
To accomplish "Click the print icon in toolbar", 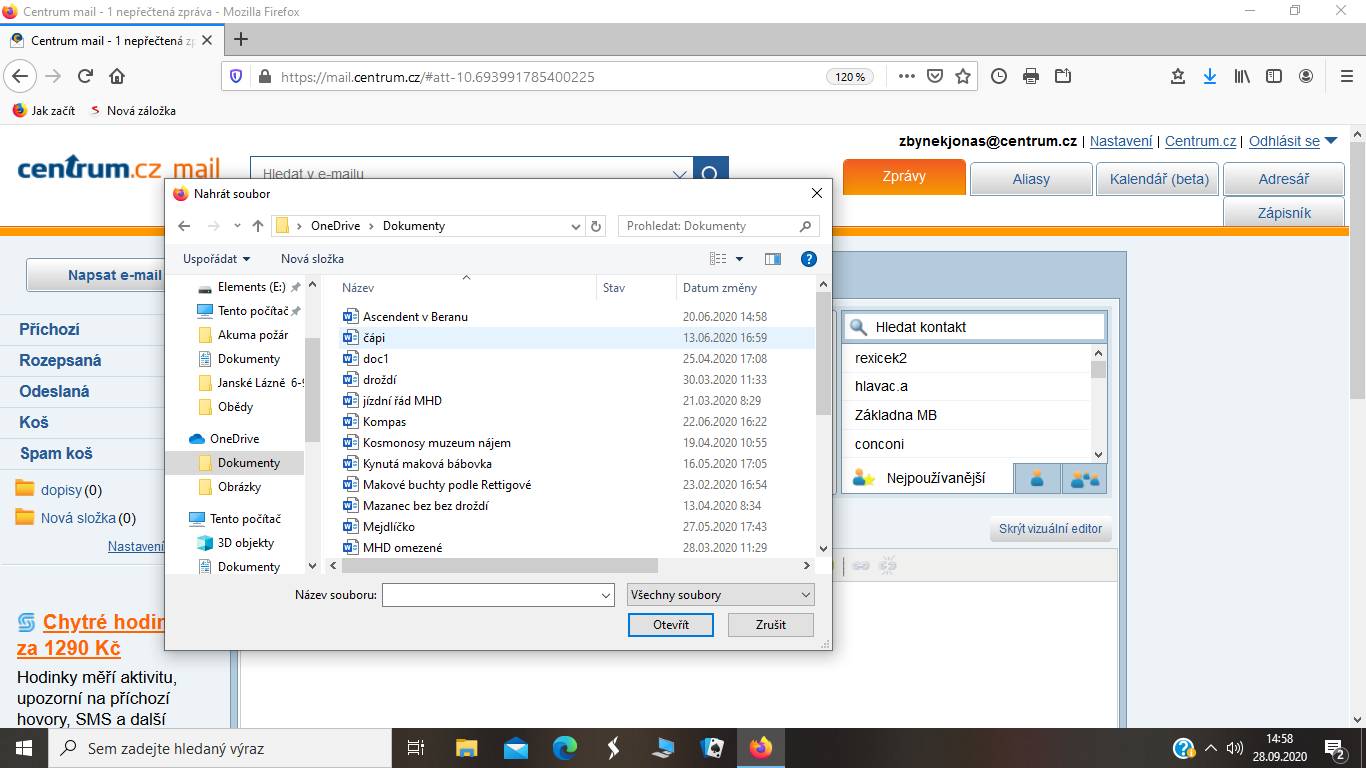I will pos(1031,76).
